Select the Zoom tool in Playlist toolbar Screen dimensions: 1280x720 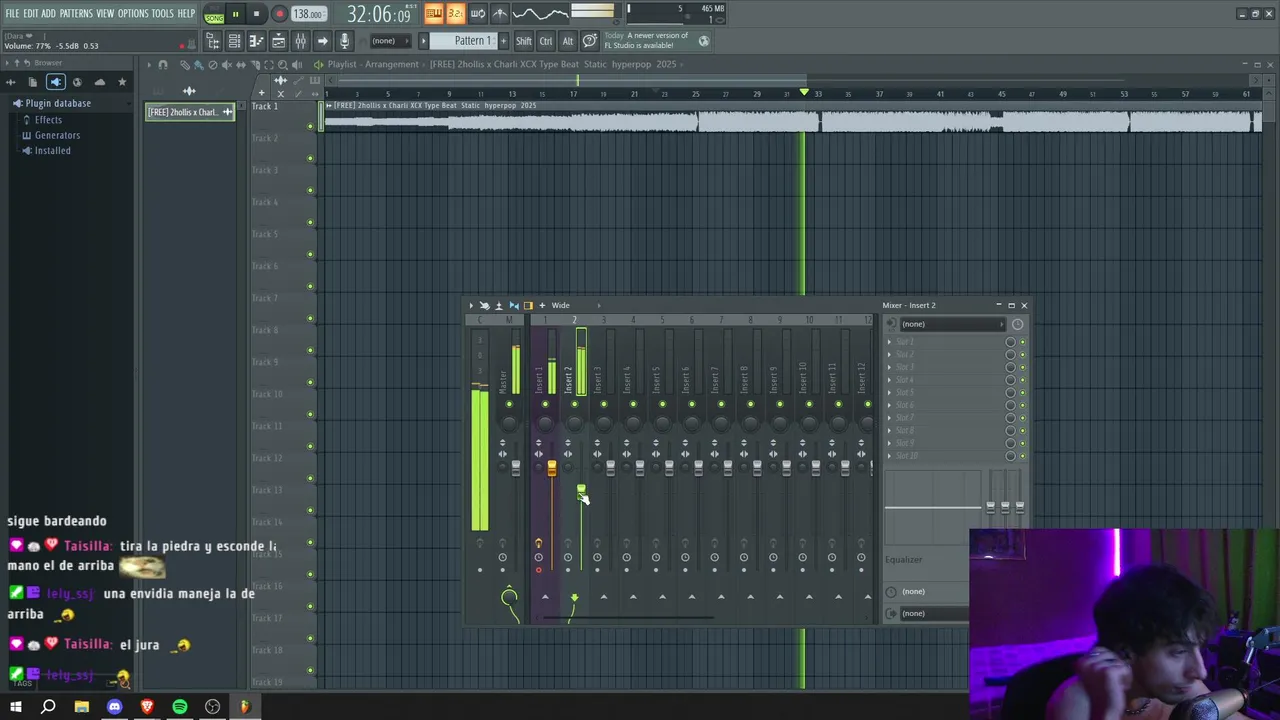[x=282, y=65]
